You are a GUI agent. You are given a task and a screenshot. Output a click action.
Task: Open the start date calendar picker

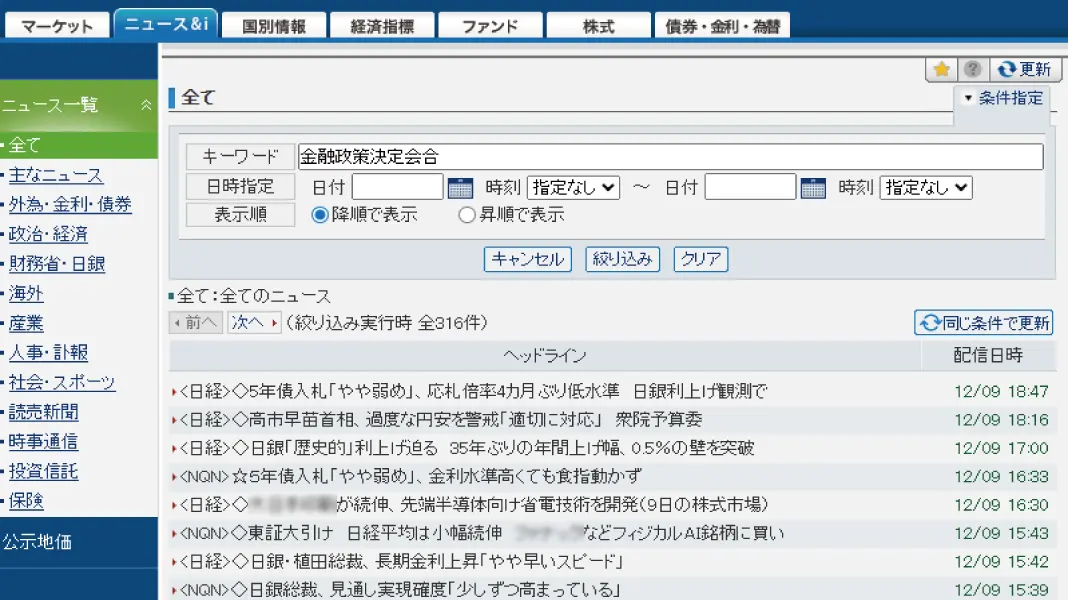[460, 187]
